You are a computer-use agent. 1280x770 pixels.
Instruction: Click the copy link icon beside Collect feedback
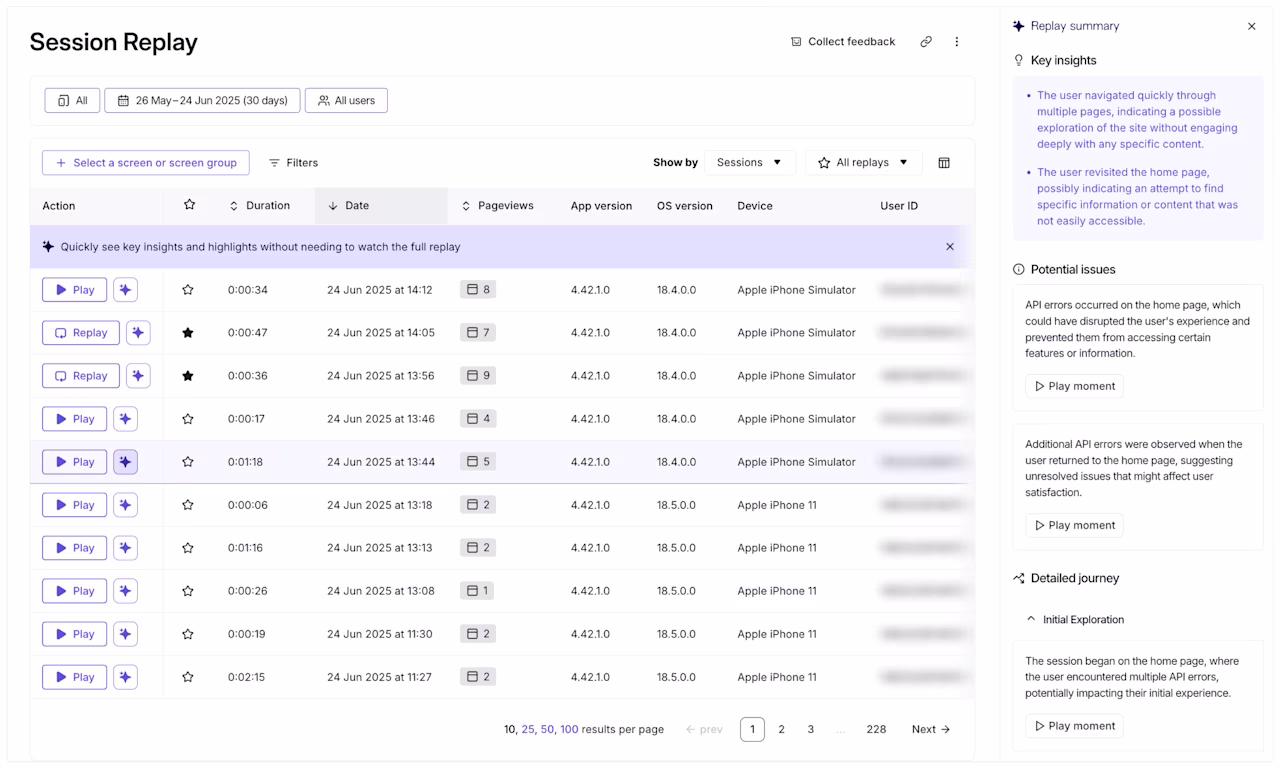pos(926,42)
